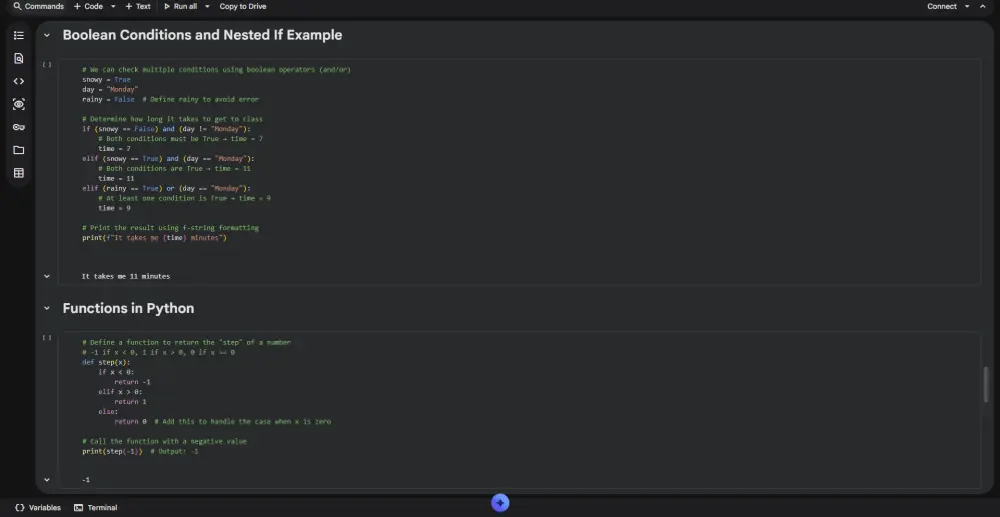Add a new Code cell

(88, 6)
